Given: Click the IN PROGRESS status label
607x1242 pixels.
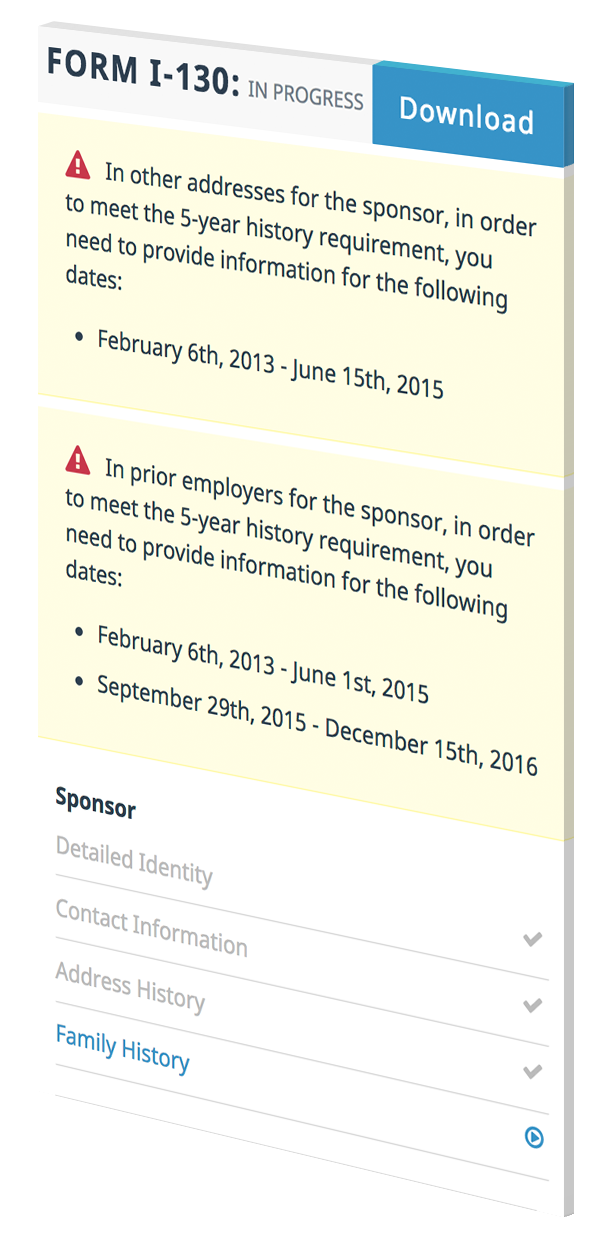Looking at the screenshot, I should click(x=305, y=96).
